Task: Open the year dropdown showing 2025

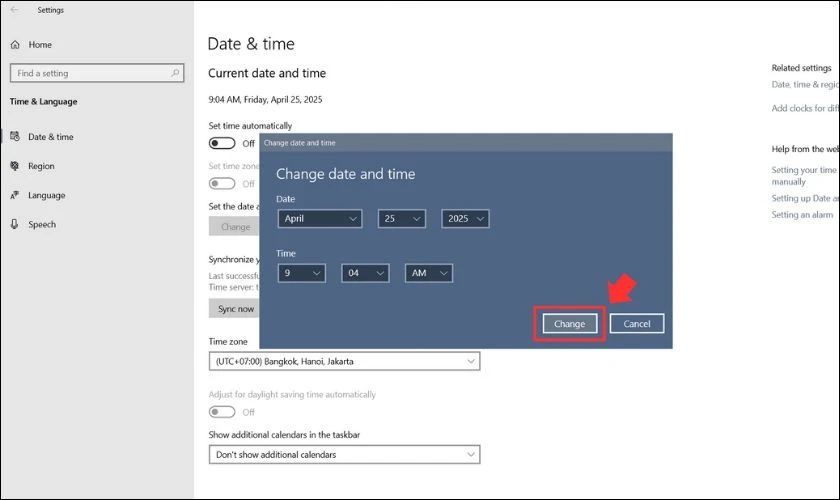Action: pos(465,219)
